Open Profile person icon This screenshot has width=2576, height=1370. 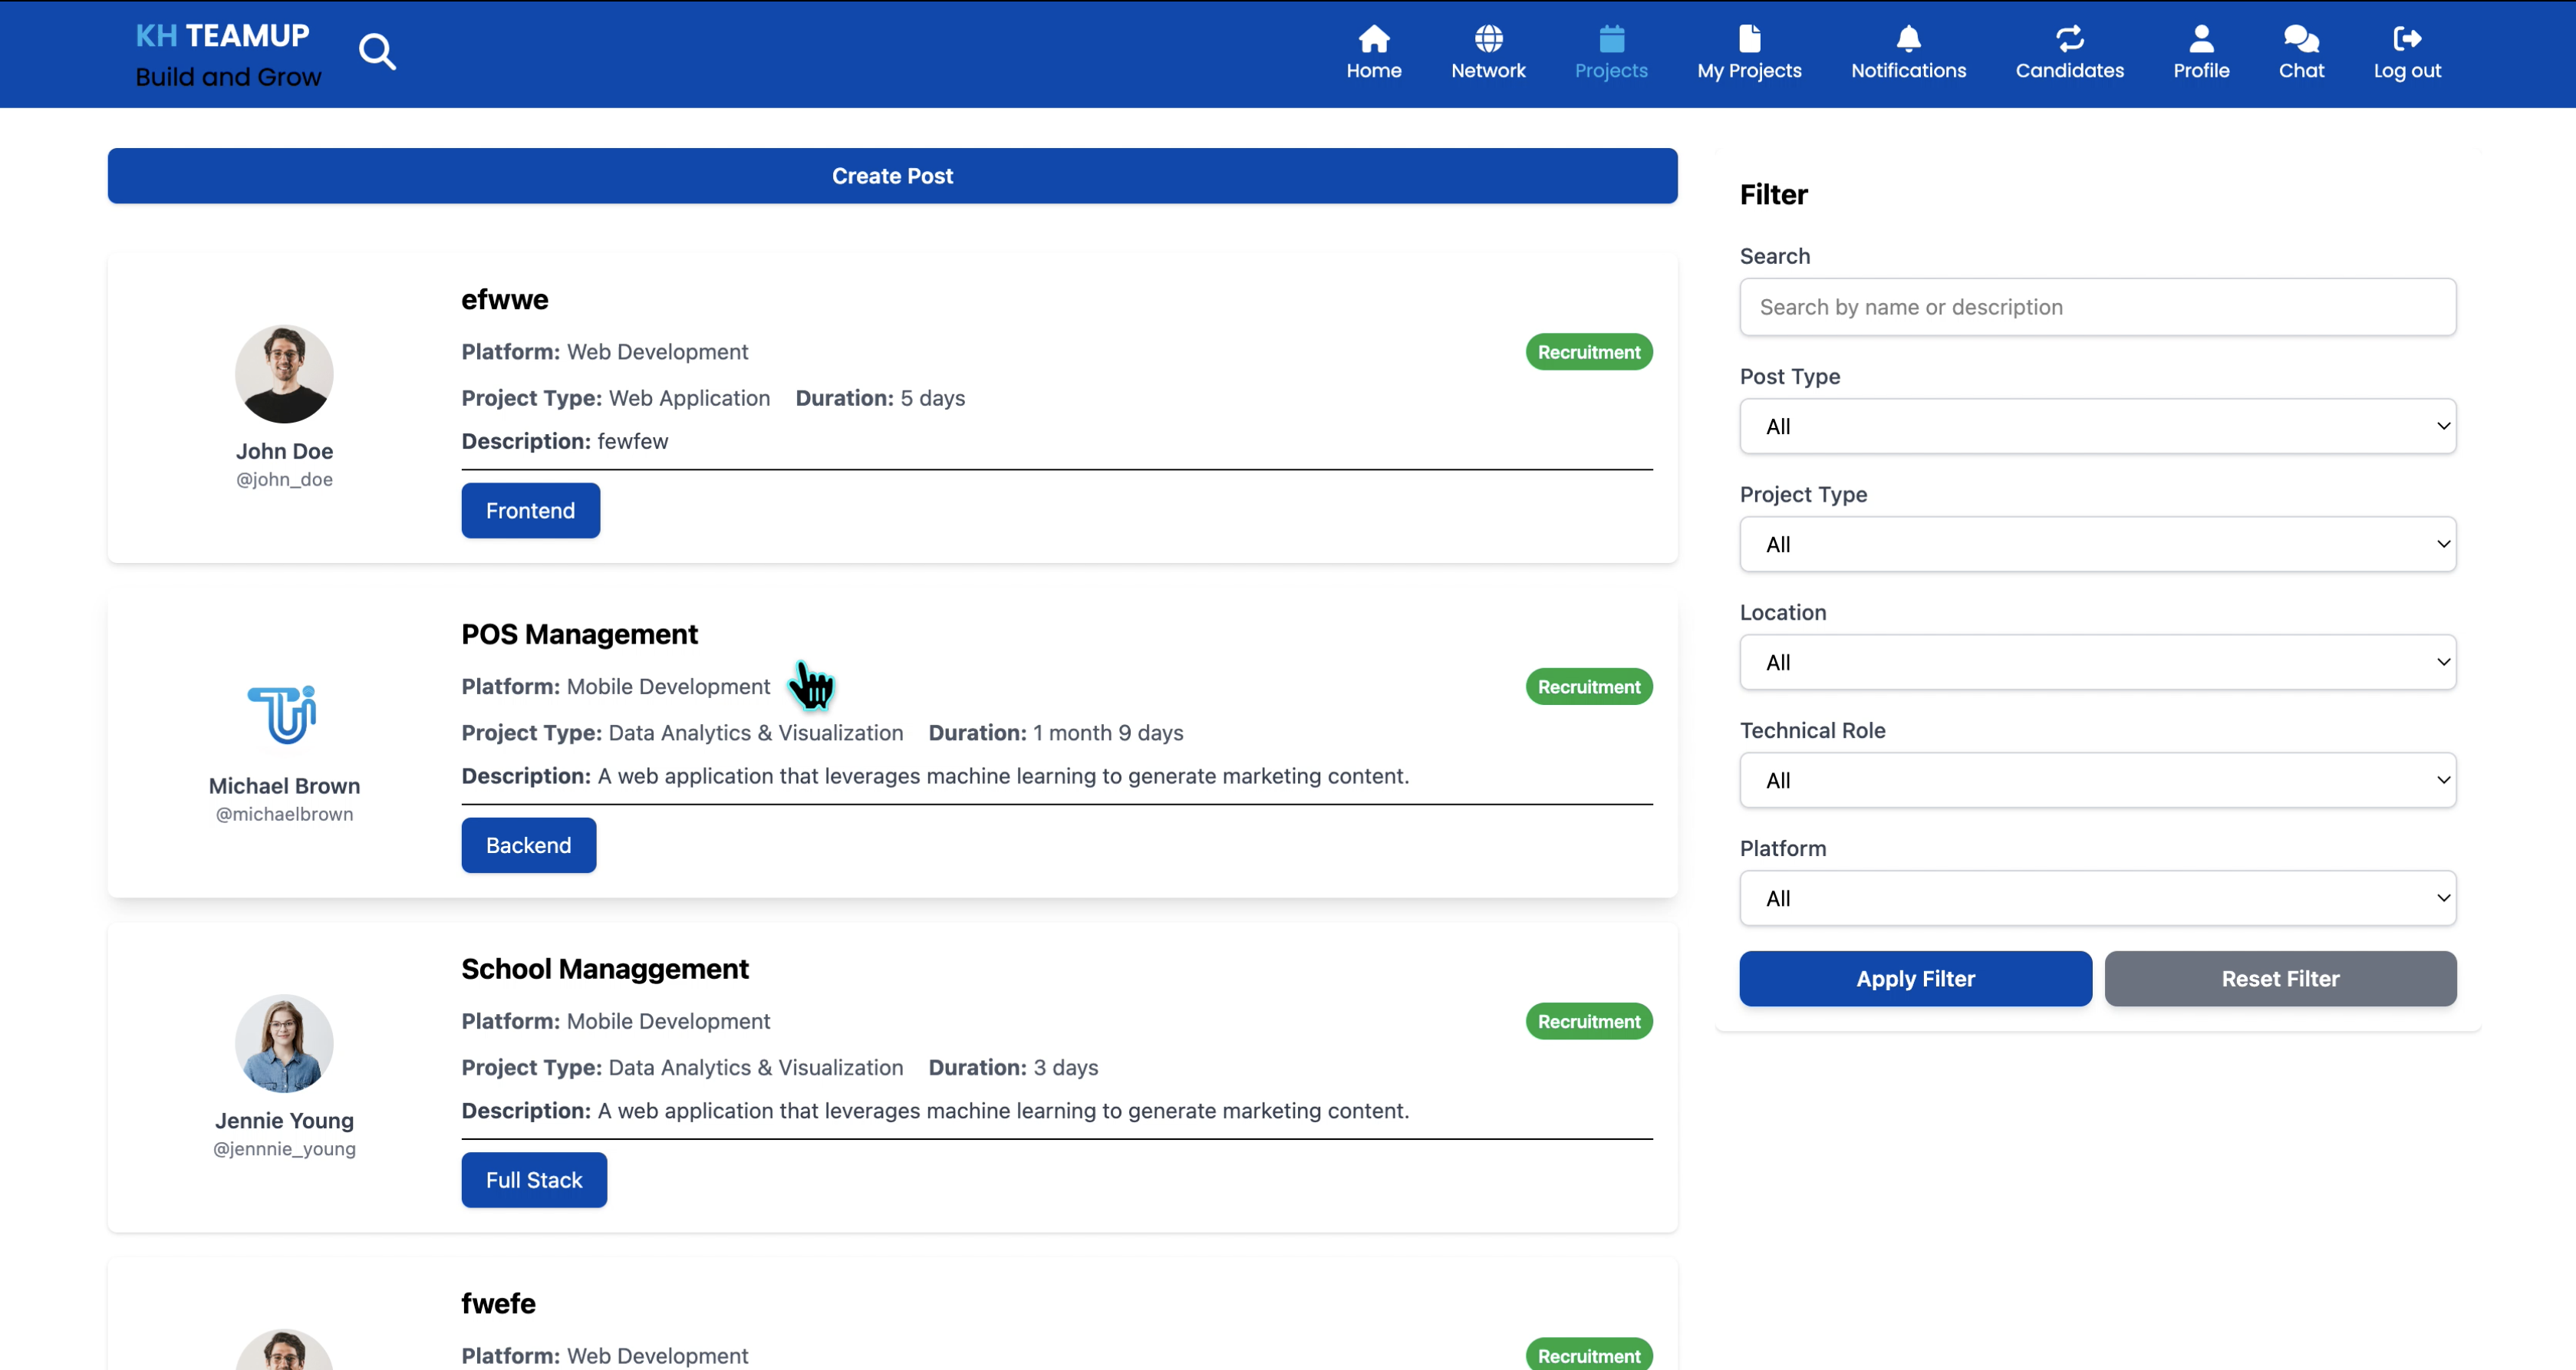pos(2201,40)
